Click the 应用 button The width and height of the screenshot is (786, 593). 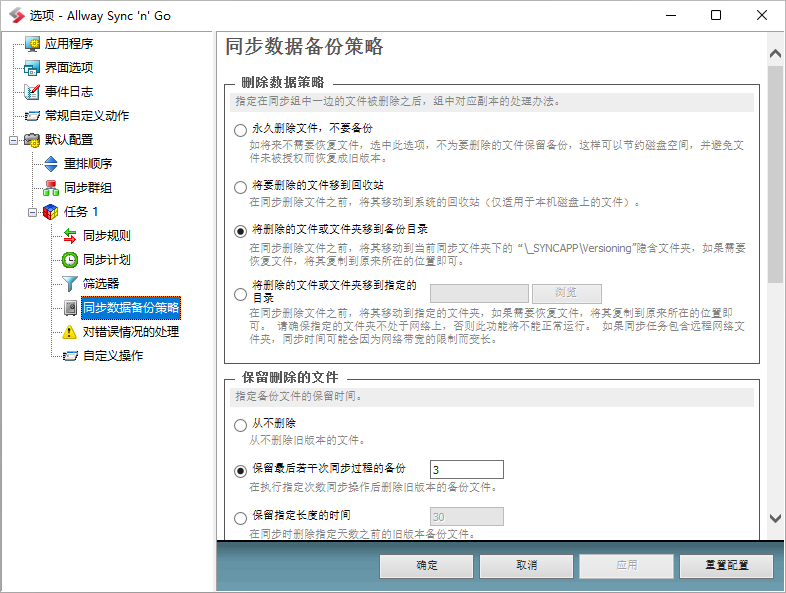click(x=627, y=566)
